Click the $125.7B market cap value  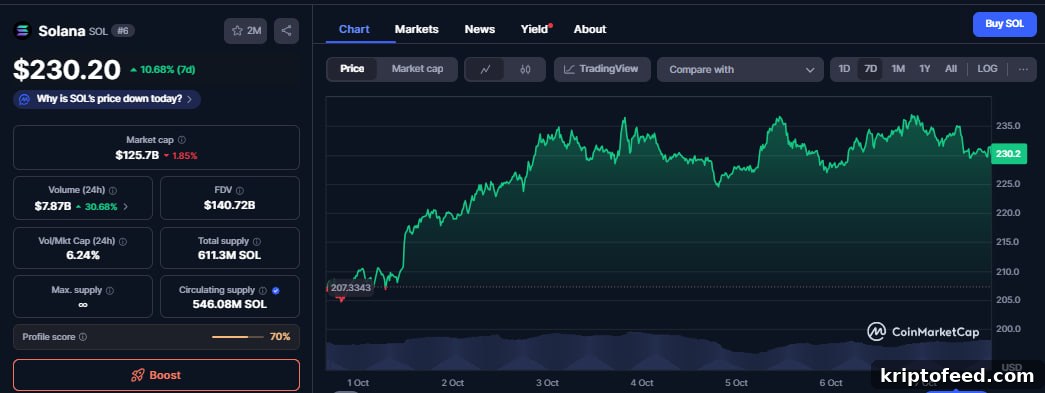point(137,156)
